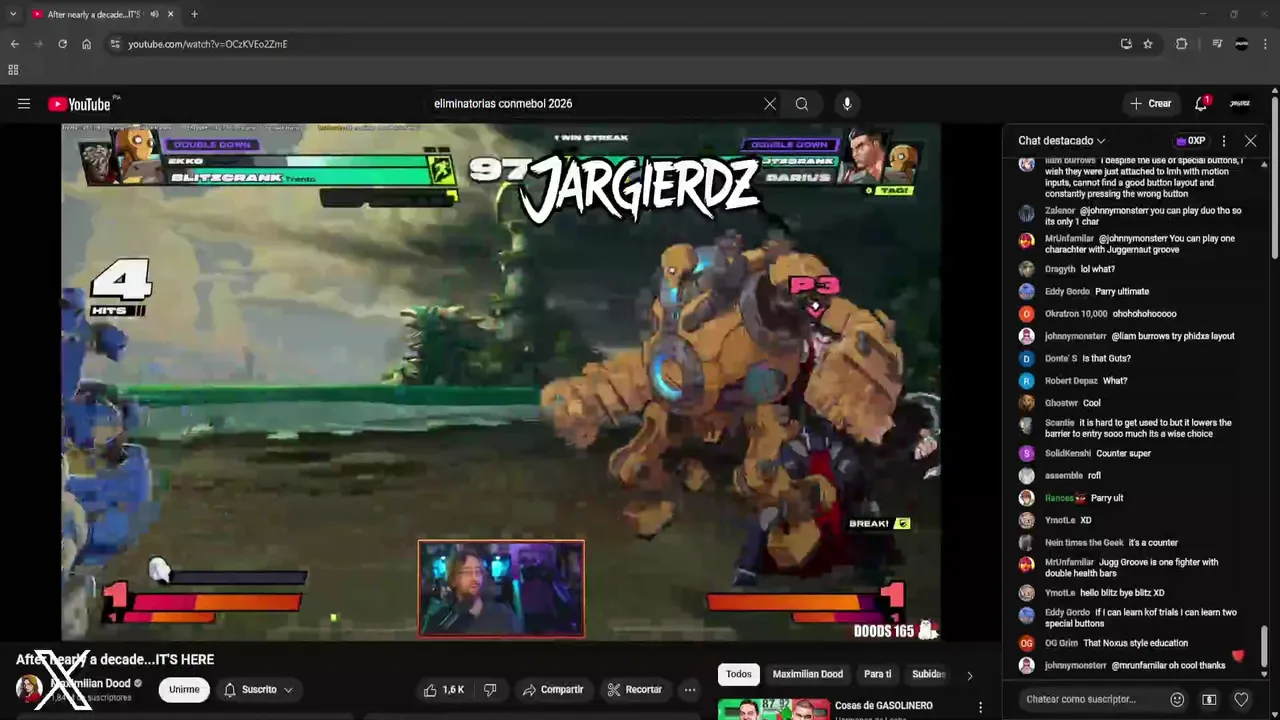This screenshot has width=1280, height=720.
Task: Bookmark this page with the star icon
Action: point(1148,44)
